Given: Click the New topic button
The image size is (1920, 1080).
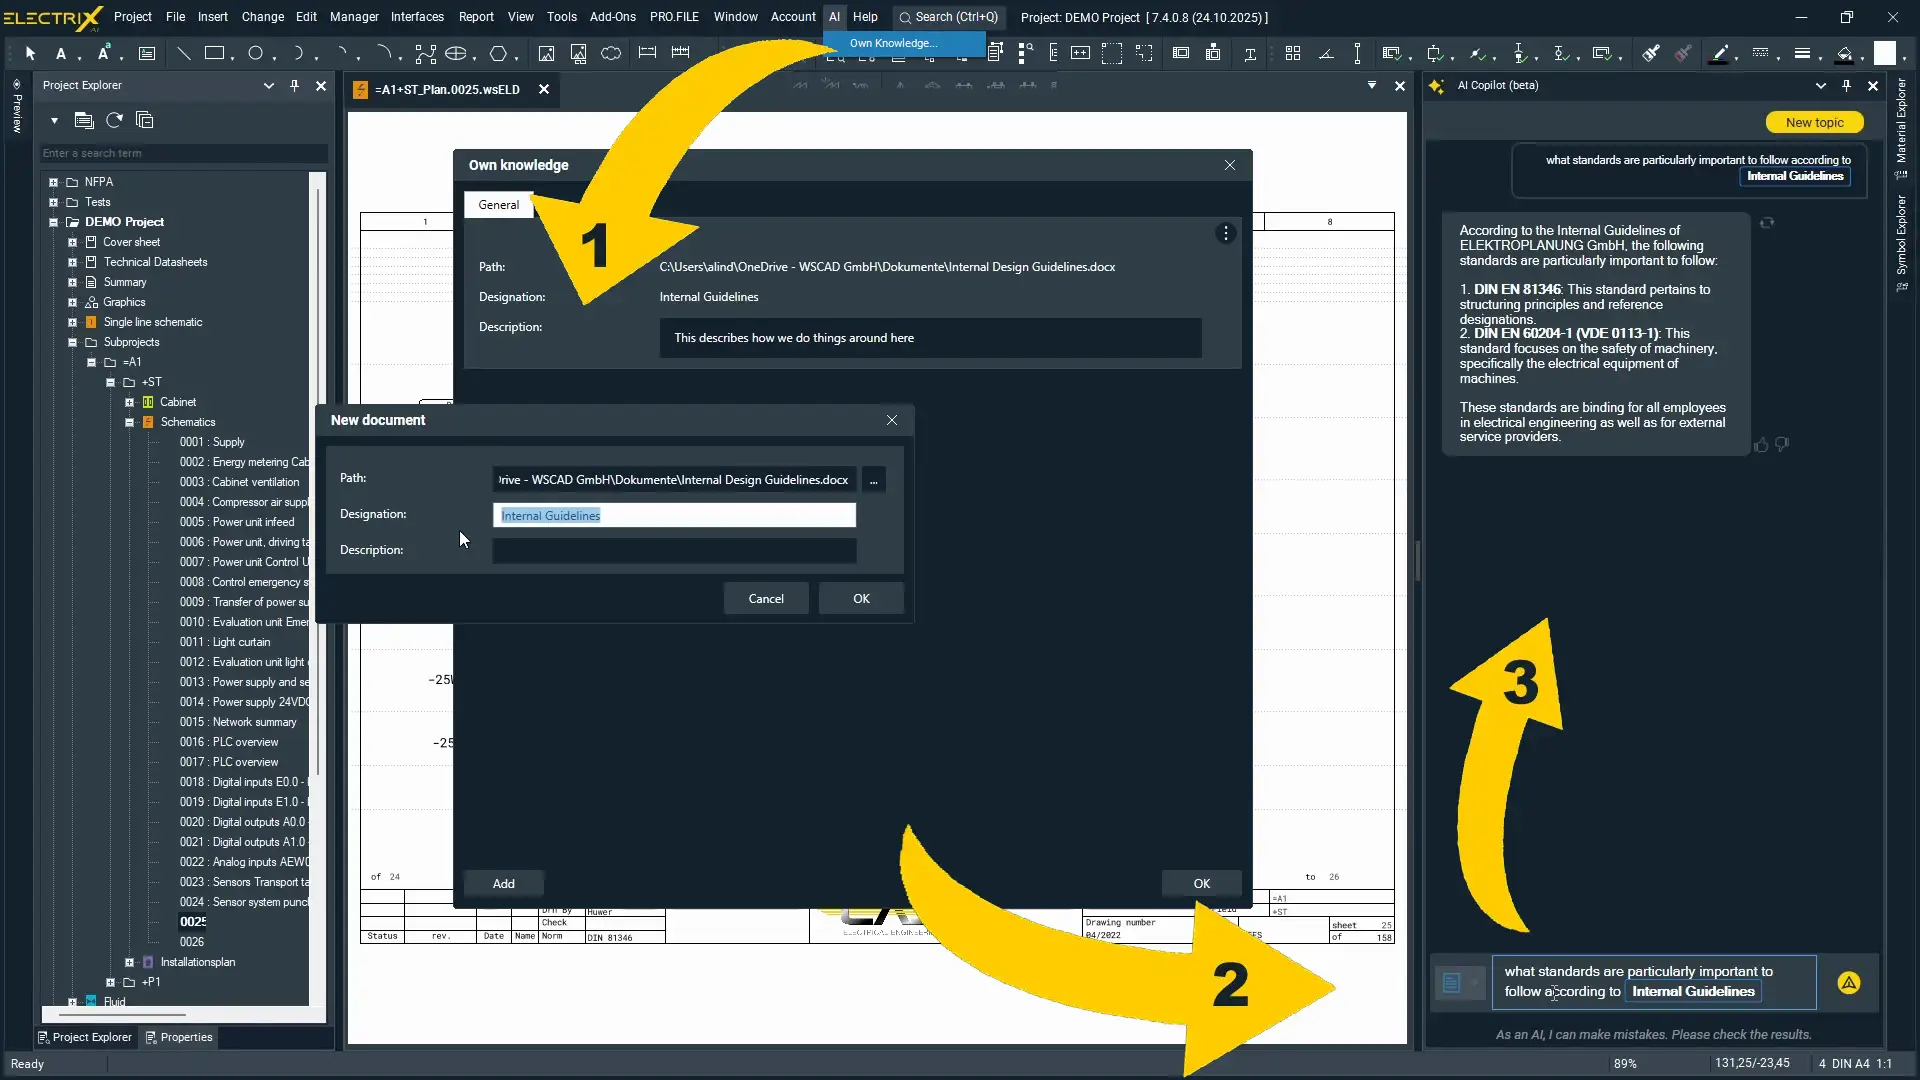Looking at the screenshot, I should [x=1814, y=122].
